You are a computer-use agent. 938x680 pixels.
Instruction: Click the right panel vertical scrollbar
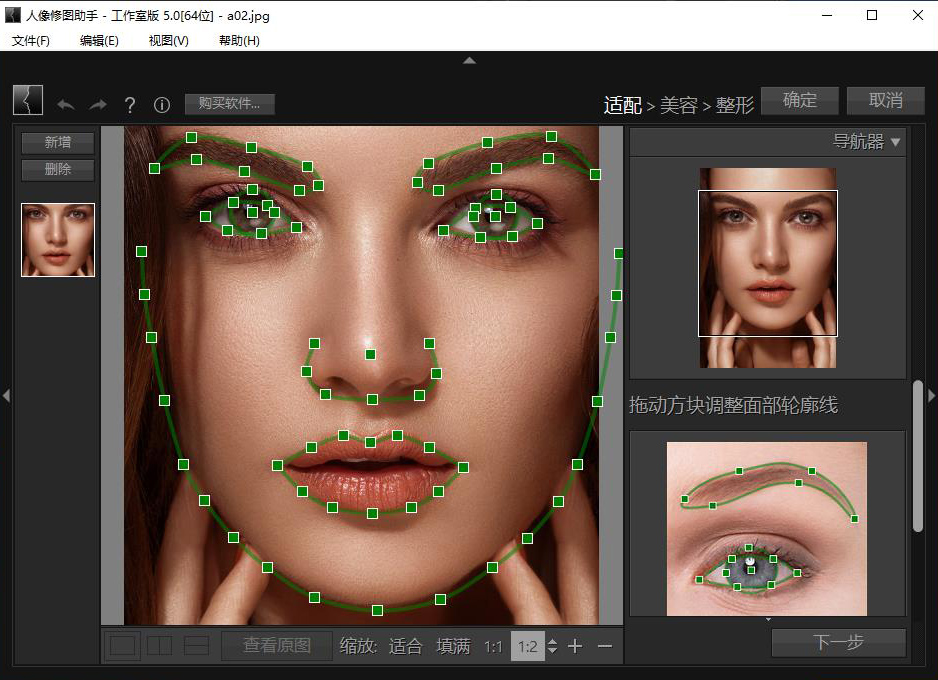(x=918, y=455)
